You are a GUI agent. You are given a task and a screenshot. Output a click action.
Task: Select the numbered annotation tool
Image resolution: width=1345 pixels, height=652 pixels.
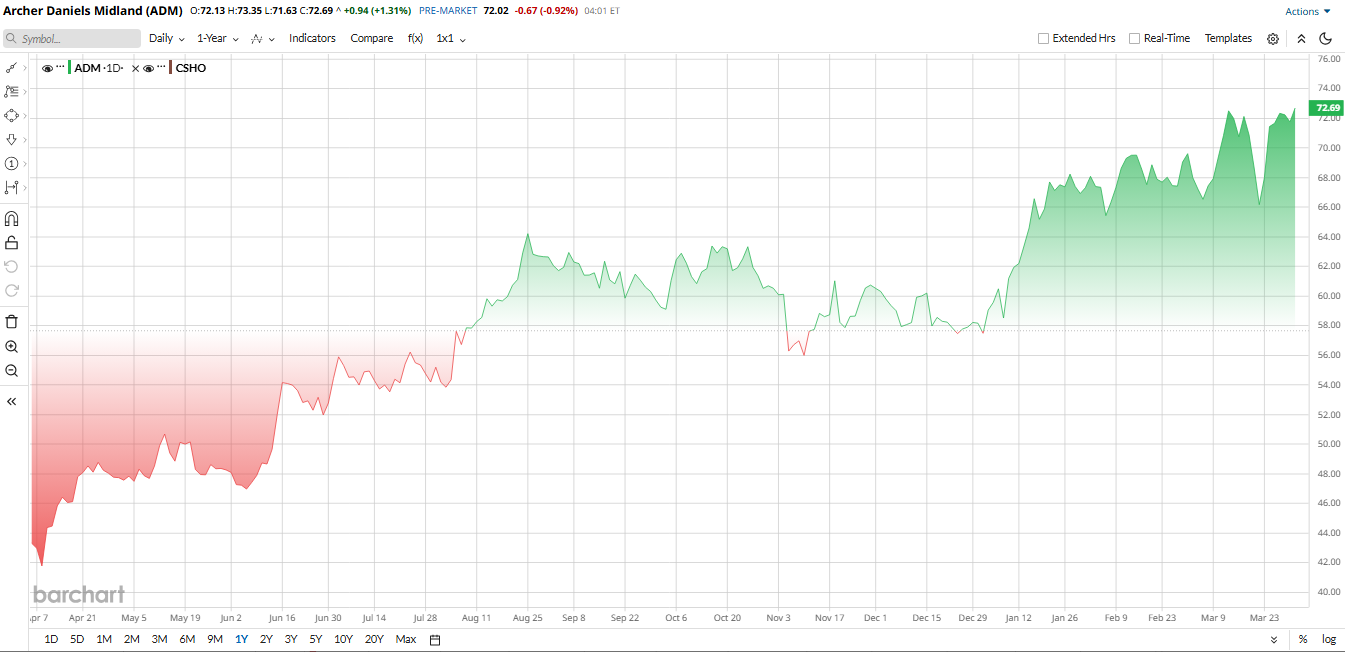[x=11, y=163]
